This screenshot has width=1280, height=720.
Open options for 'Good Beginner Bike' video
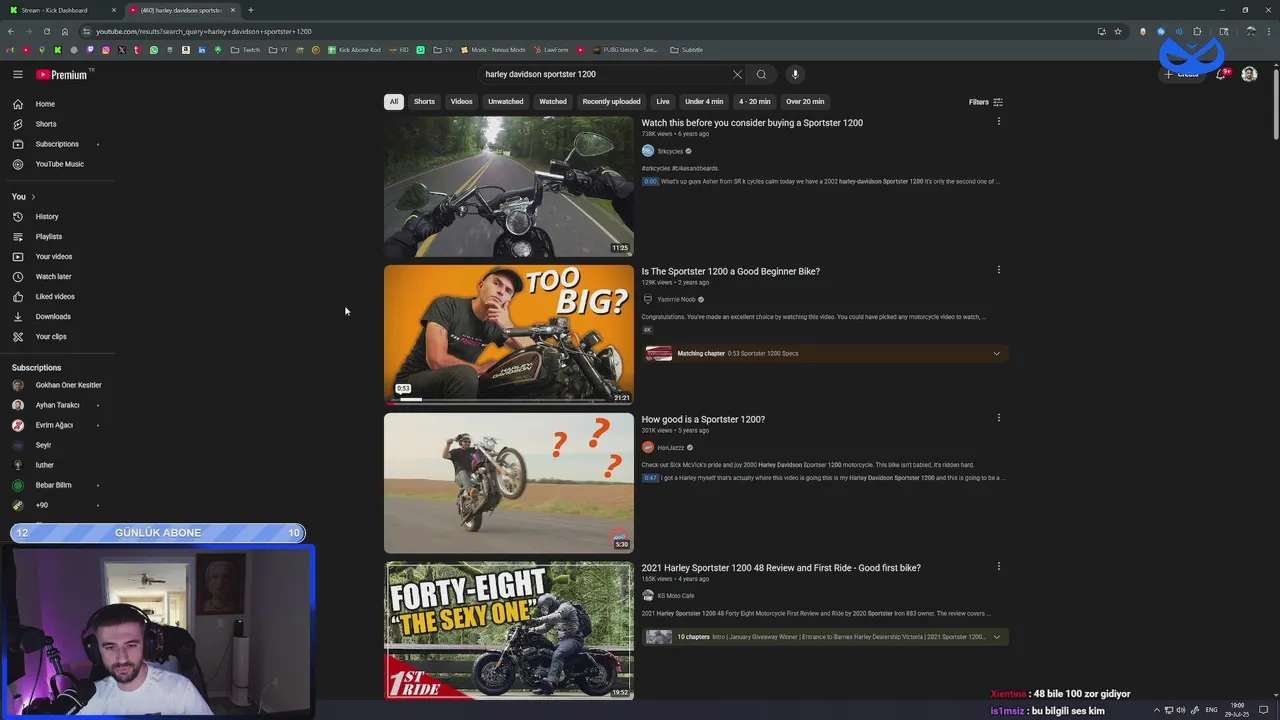pos(998,270)
